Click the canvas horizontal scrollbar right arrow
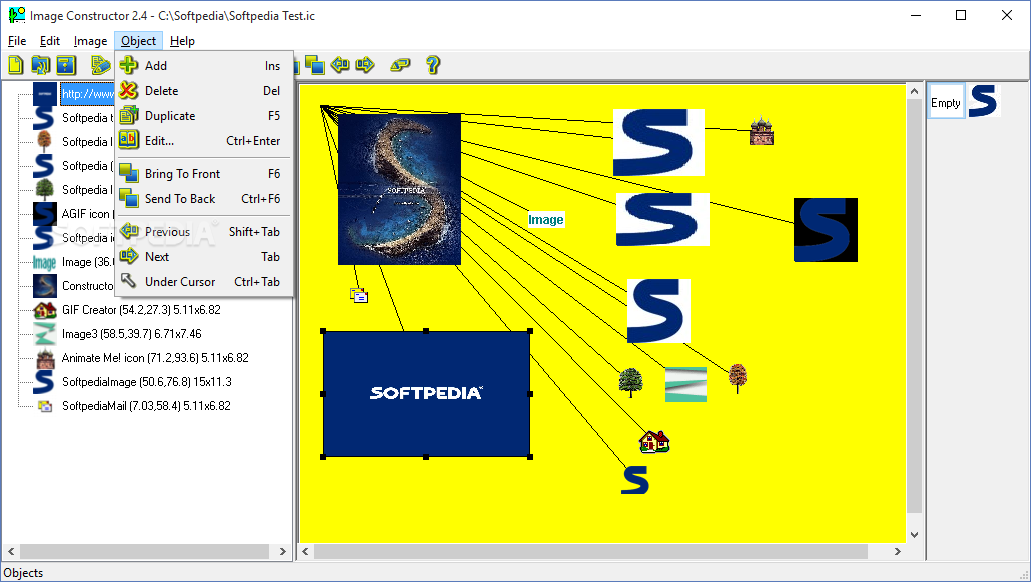Image resolution: width=1031 pixels, height=582 pixels. pos(898,551)
